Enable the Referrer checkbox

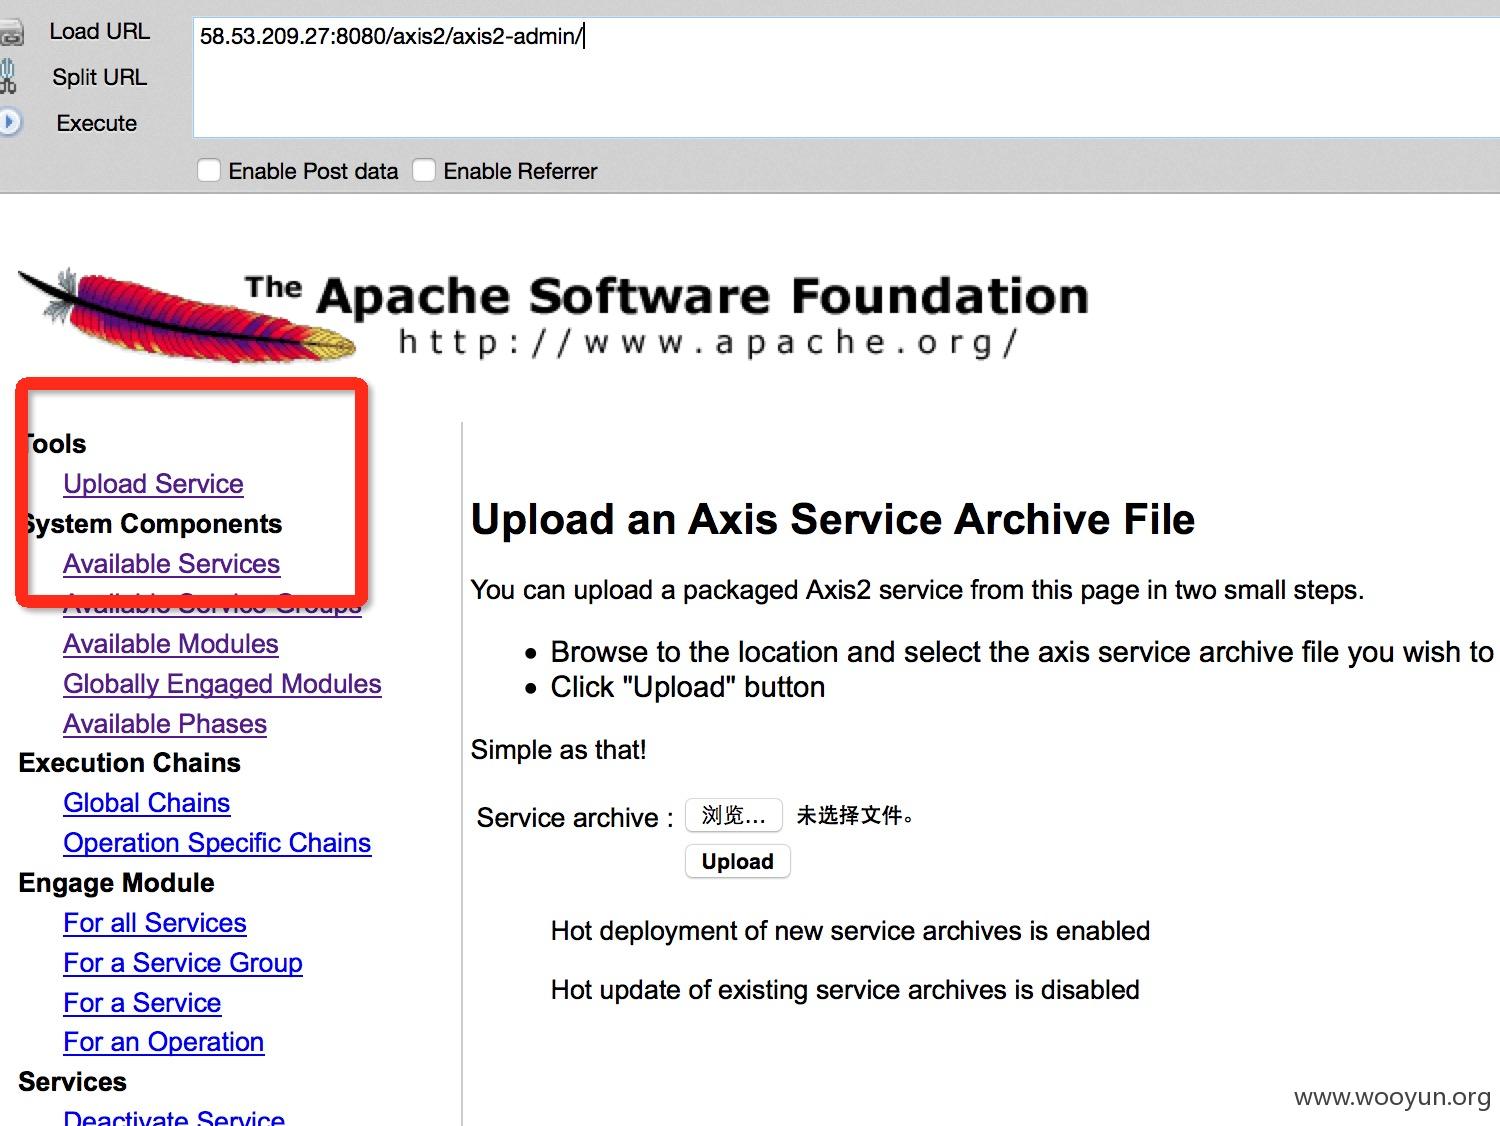click(x=424, y=171)
